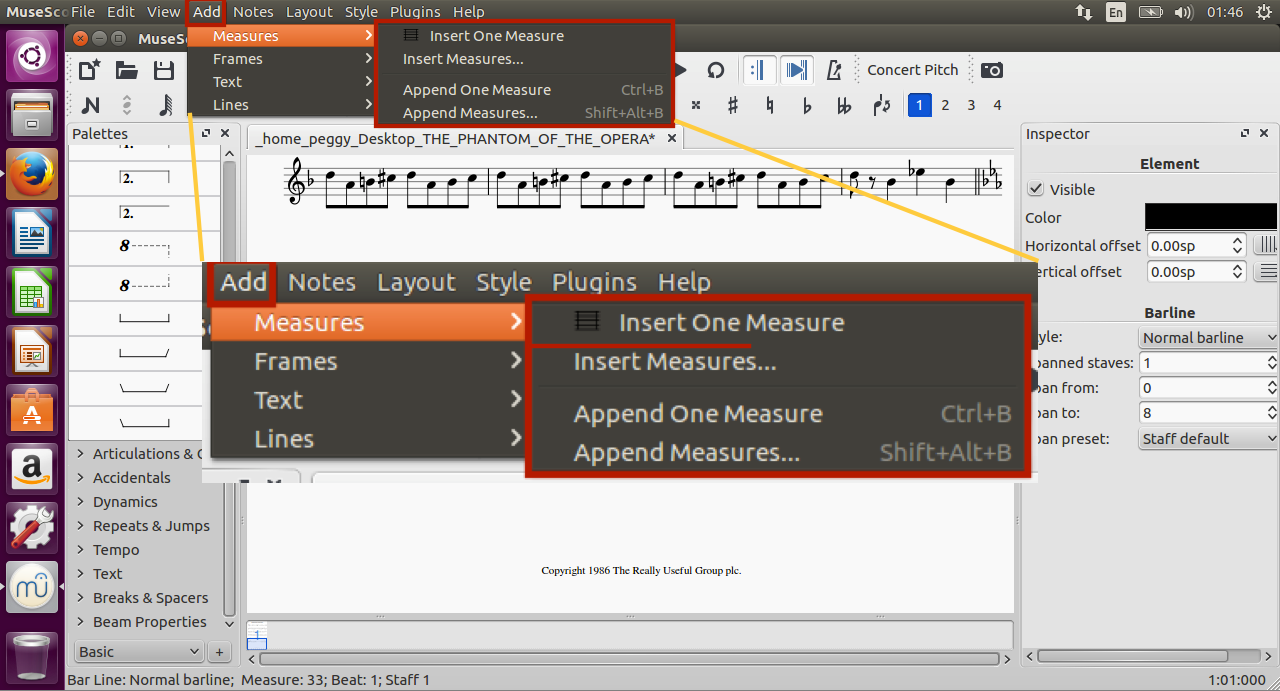The width and height of the screenshot is (1280, 691).
Task: Open the Layout menu
Action: (309, 12)
